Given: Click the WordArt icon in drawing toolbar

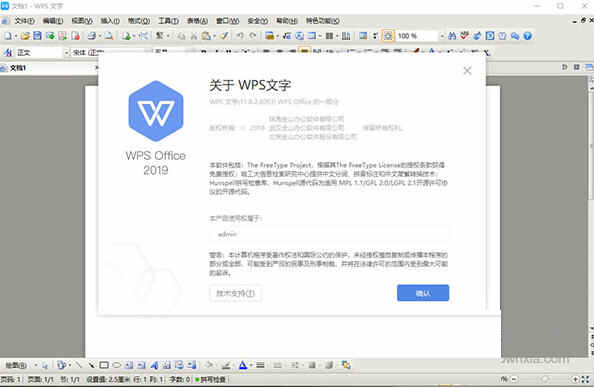Looking at the screenshot, I should (154, 365).
